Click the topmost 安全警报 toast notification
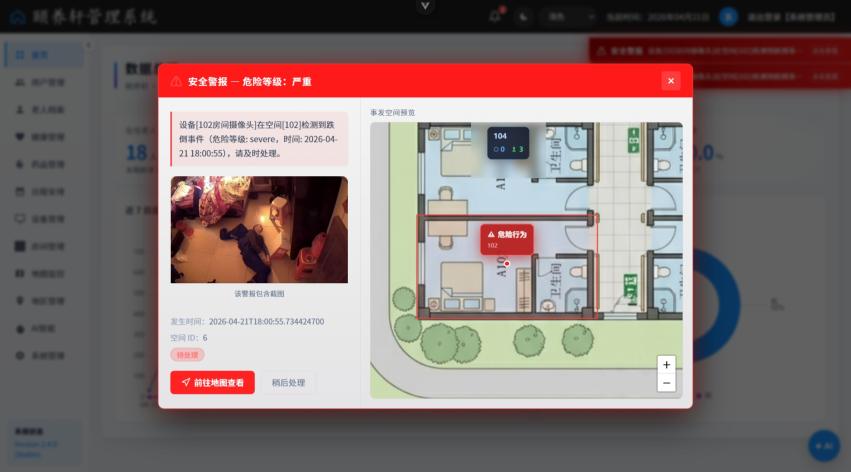This screenshot has width=851, height=472. click(x=720, y=50)
